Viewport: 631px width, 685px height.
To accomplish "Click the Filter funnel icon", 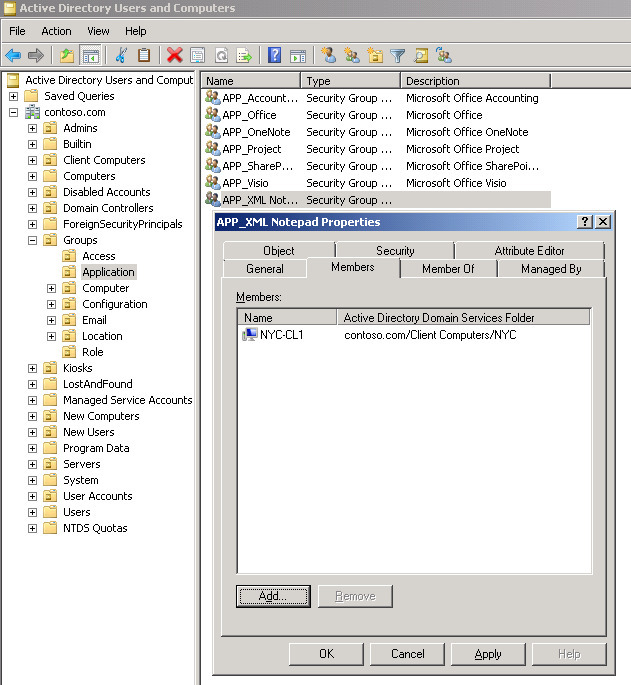I will click(398, 55).
